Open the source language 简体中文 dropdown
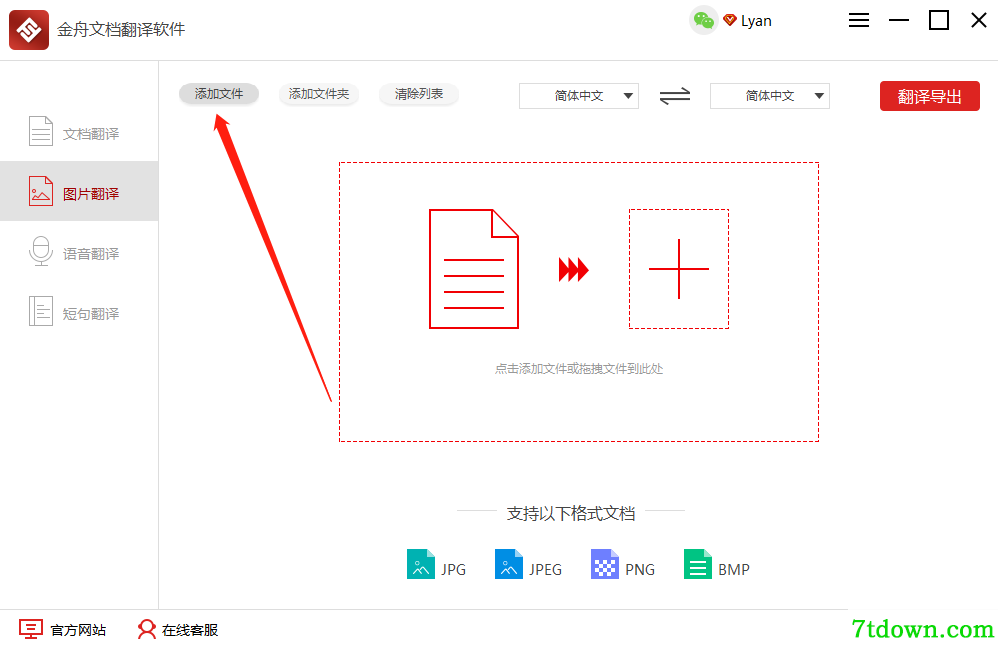Image resolution: width=998 pixels, height=648 pixels. click(x=579, y=96)
